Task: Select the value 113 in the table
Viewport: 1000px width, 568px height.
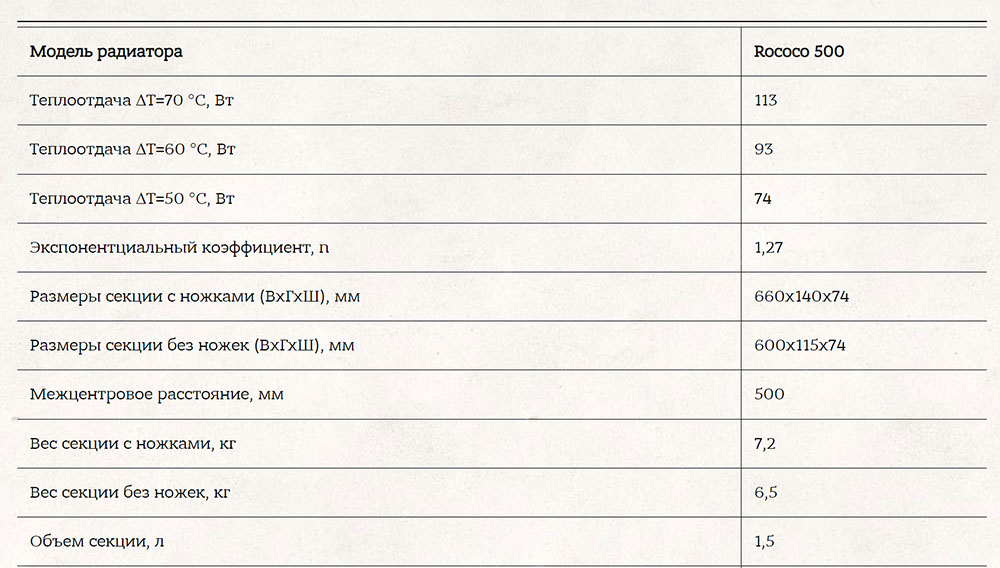Action: (765, 100)
